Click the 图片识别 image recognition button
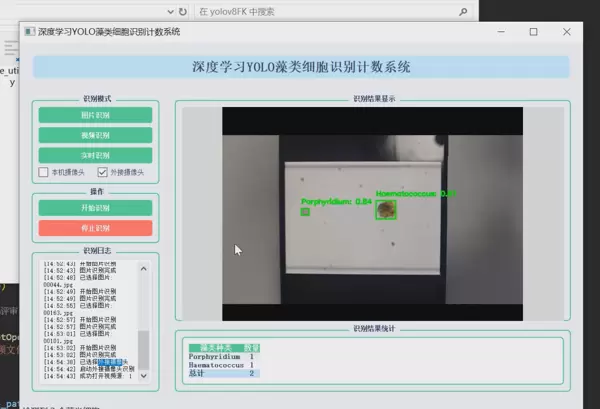 [96, 115]
